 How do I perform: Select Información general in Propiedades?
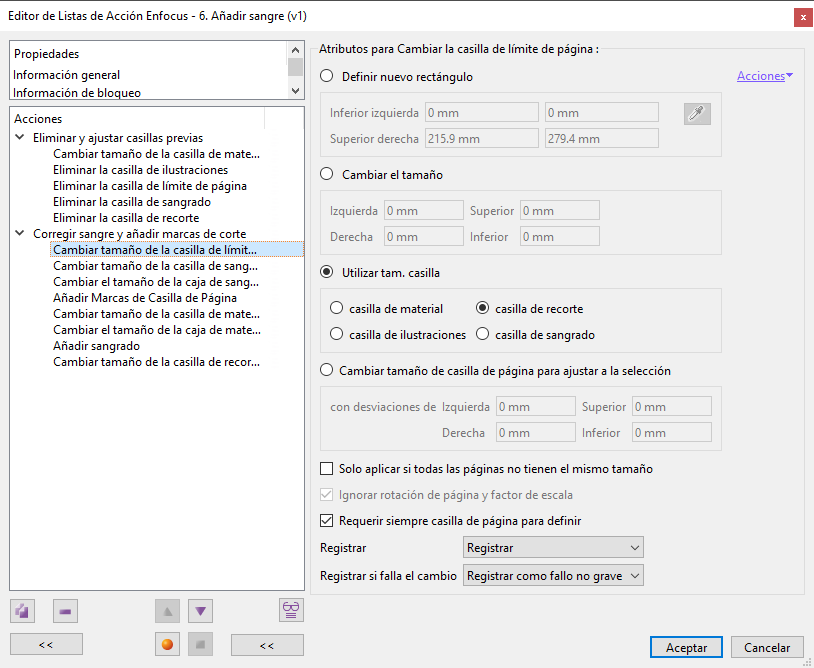(x=66, y=75)
